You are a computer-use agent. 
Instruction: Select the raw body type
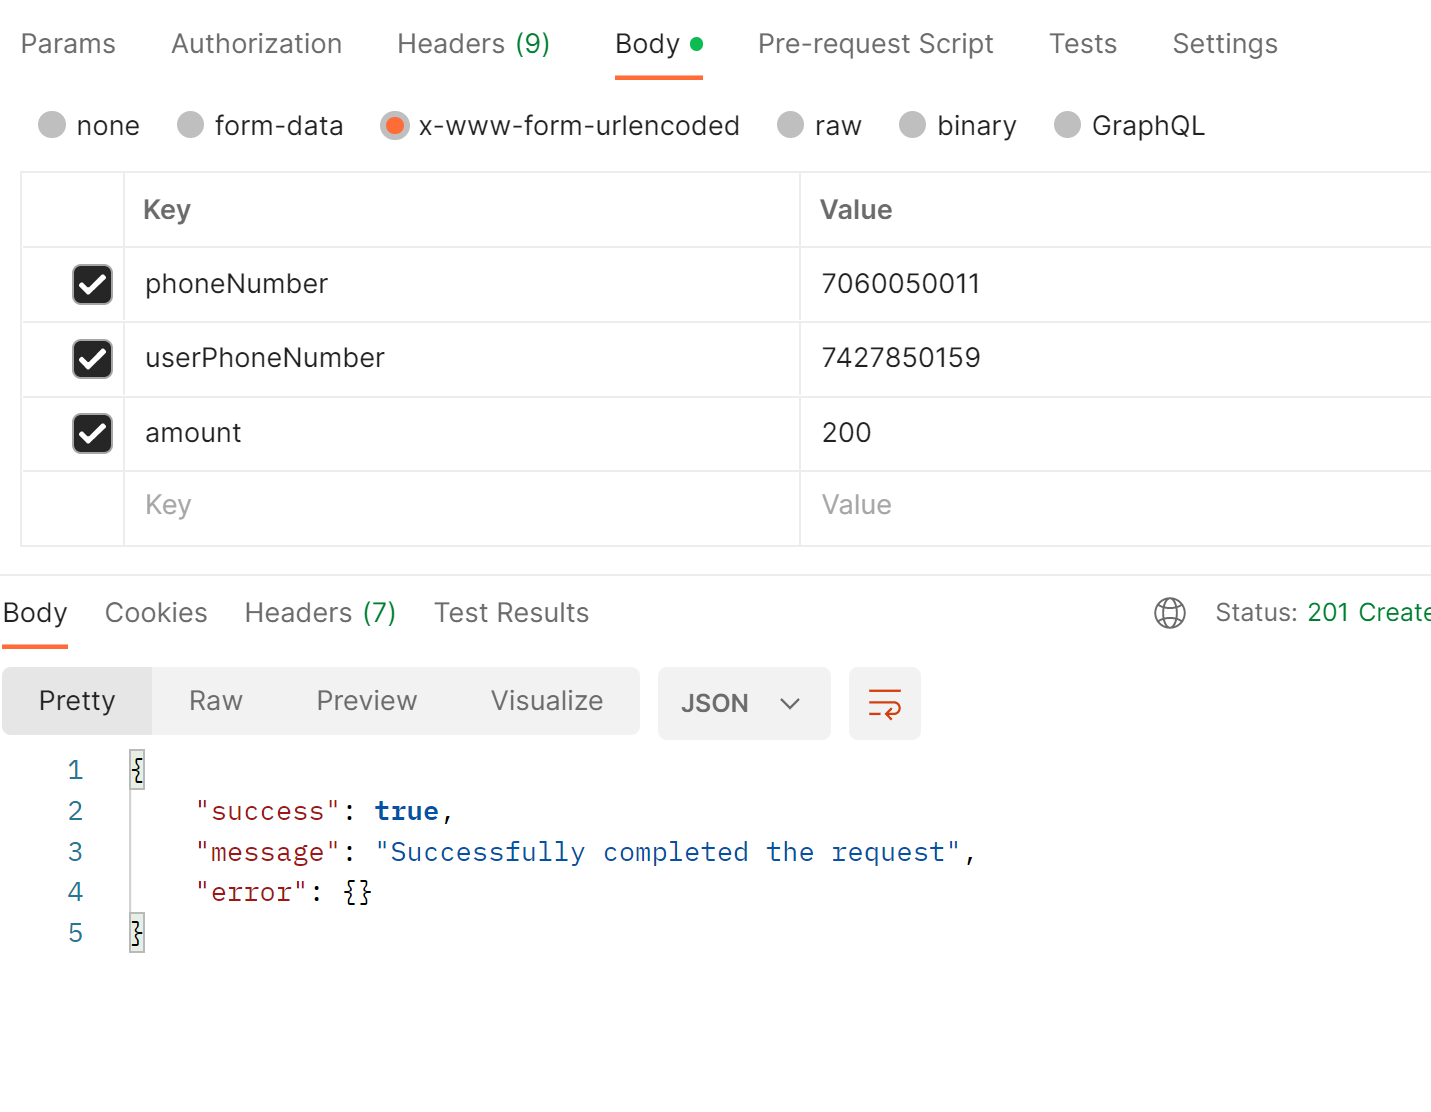(820, 125)
